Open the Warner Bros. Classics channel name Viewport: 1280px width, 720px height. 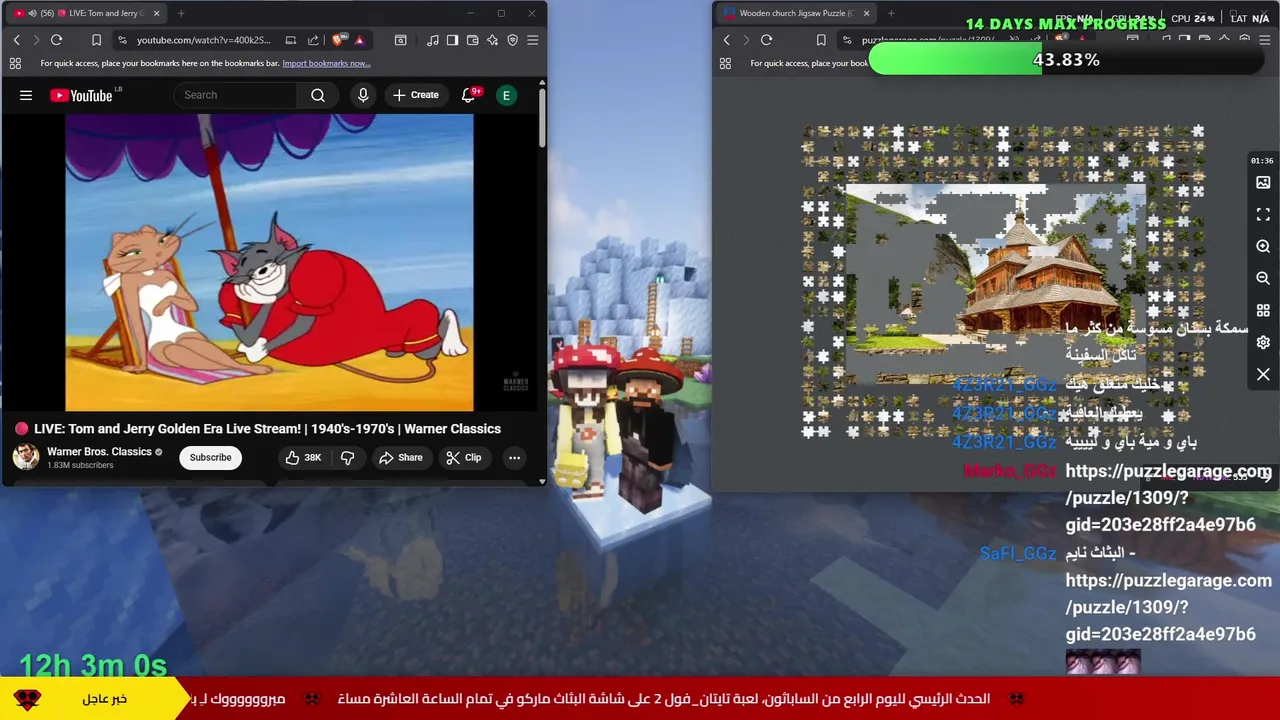click(99, 451)
